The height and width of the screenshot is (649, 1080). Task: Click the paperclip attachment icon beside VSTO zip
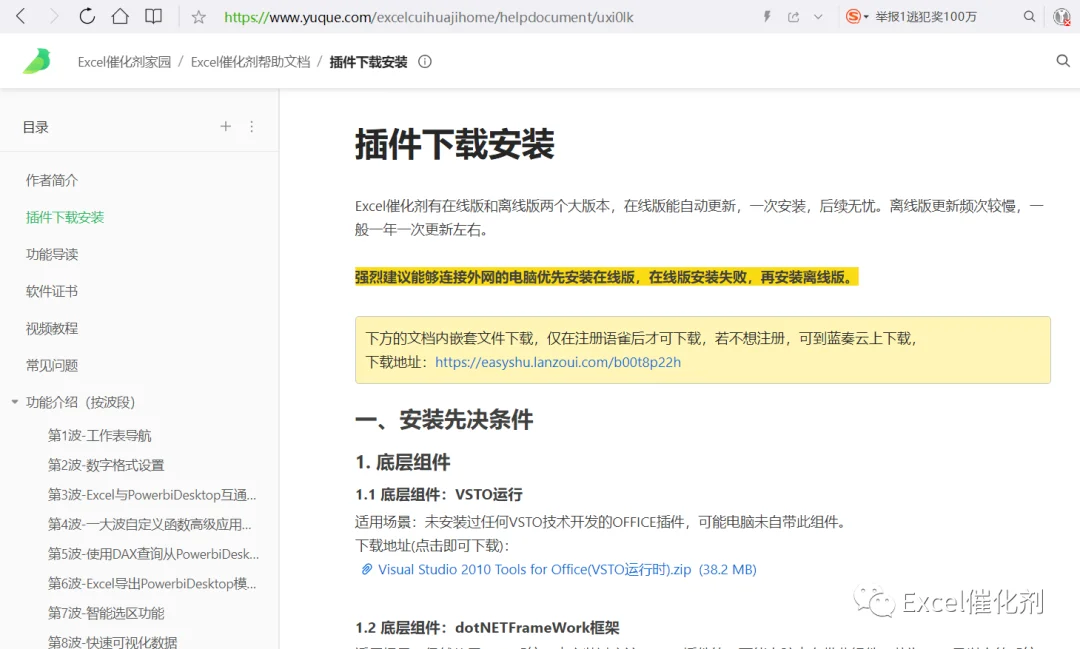[x=366, y=569]
